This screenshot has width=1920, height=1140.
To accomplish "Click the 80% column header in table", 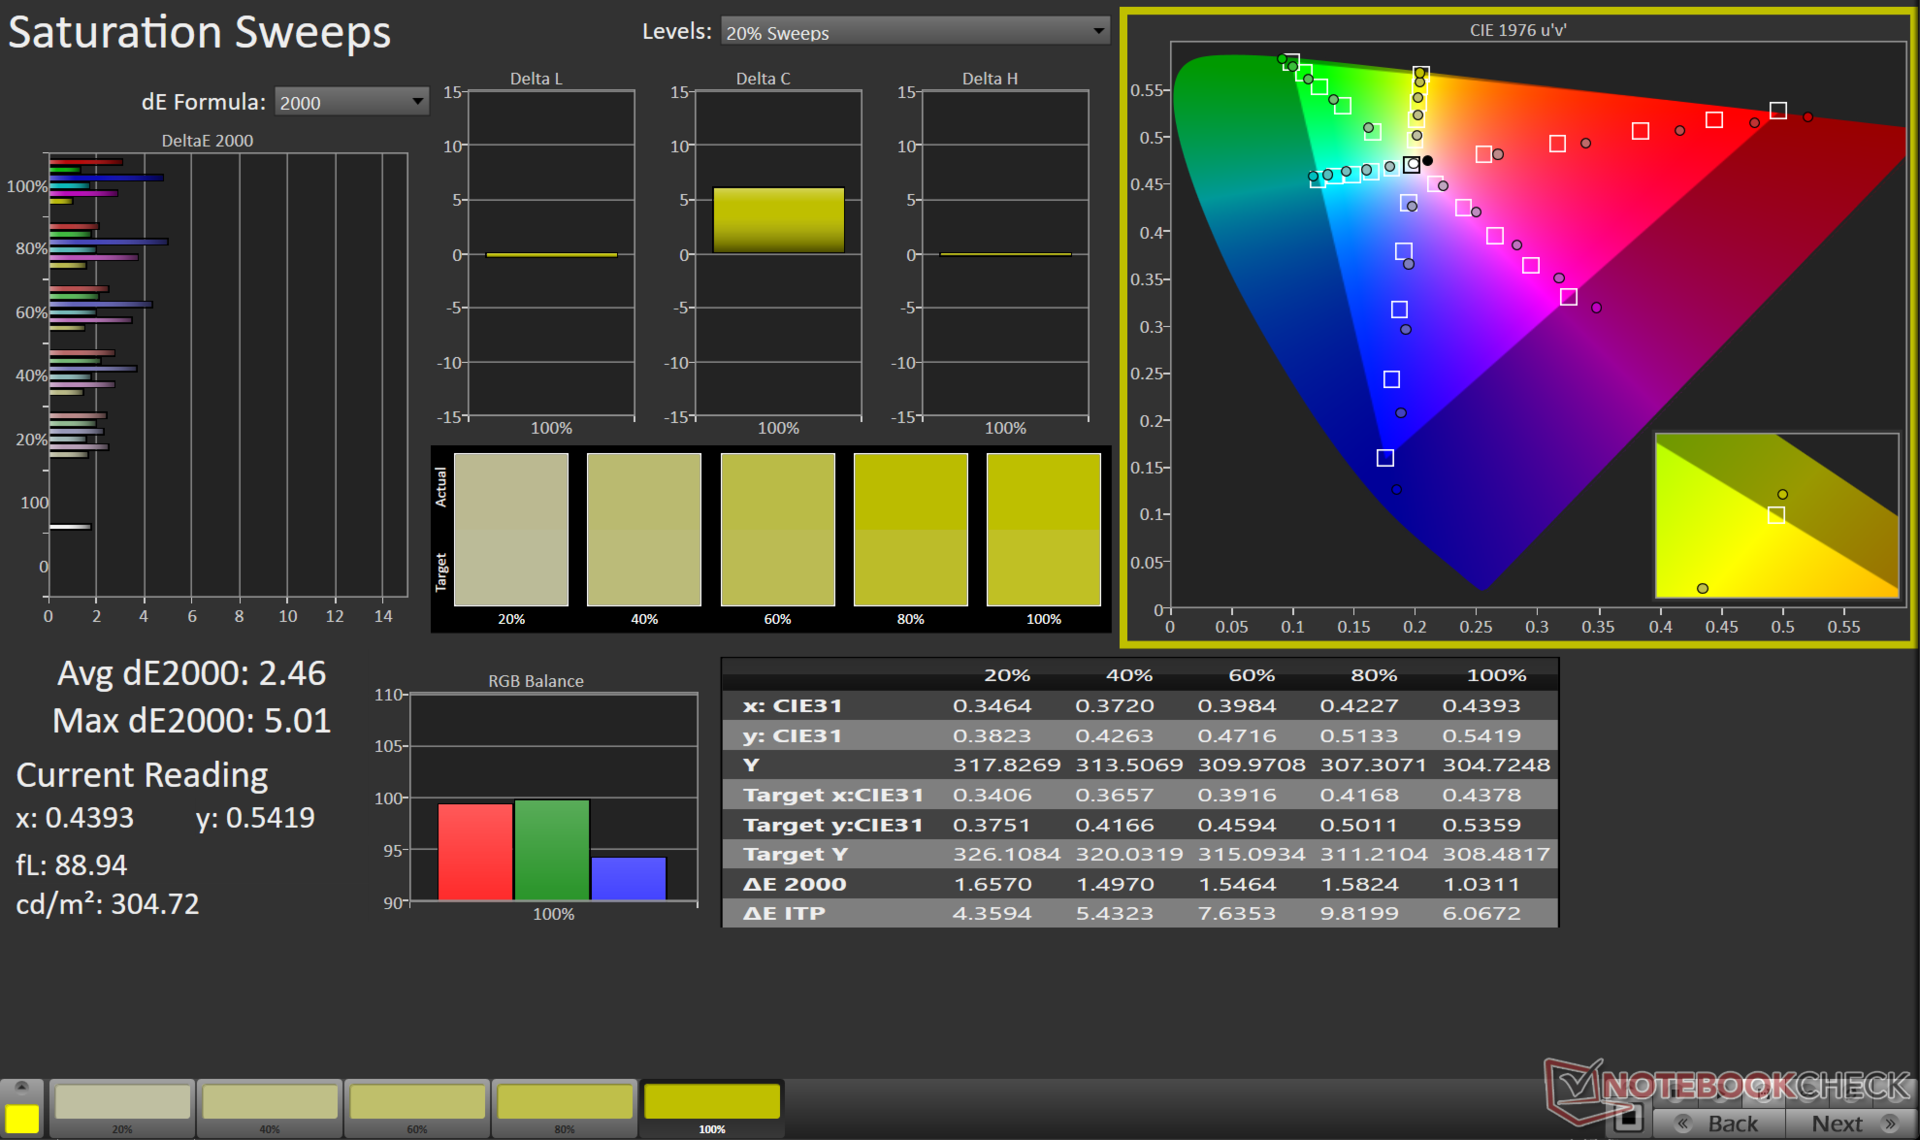I will 1373,675.
